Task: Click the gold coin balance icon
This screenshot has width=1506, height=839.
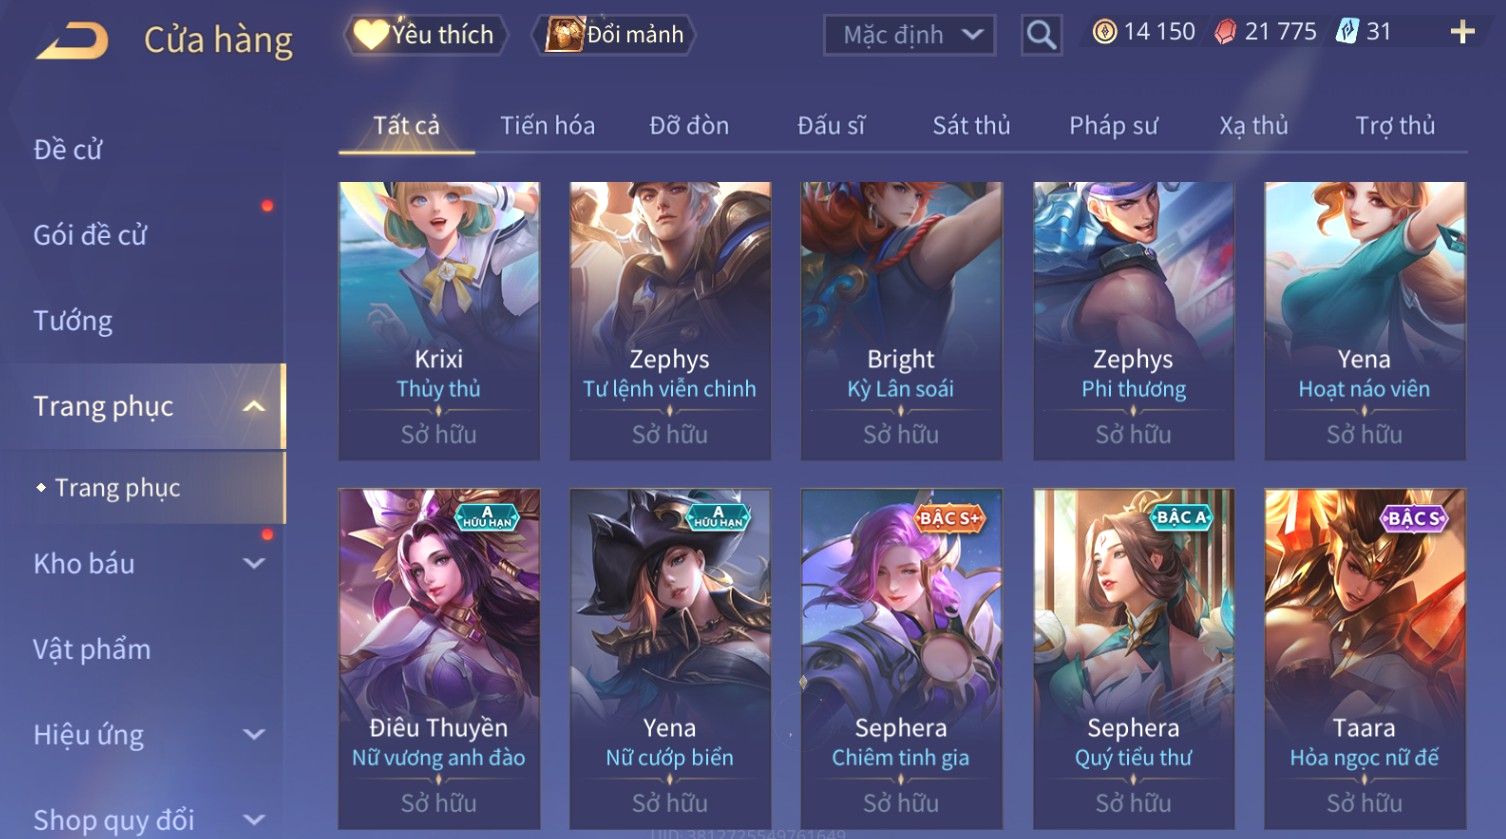Action: point(1104,32)
